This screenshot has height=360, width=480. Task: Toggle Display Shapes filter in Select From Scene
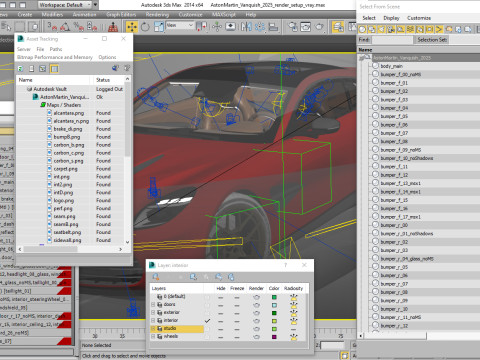(x=372, y=30)
